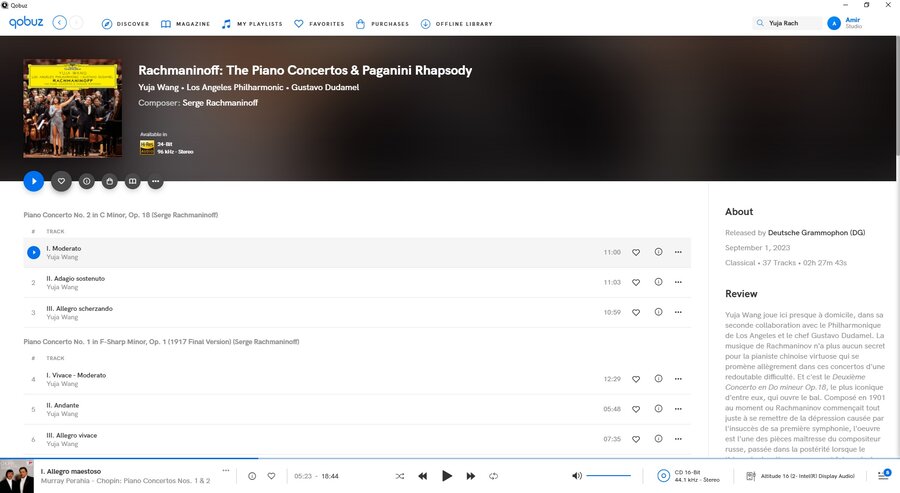Click the album cover thumbnail

tap(73, 108)
